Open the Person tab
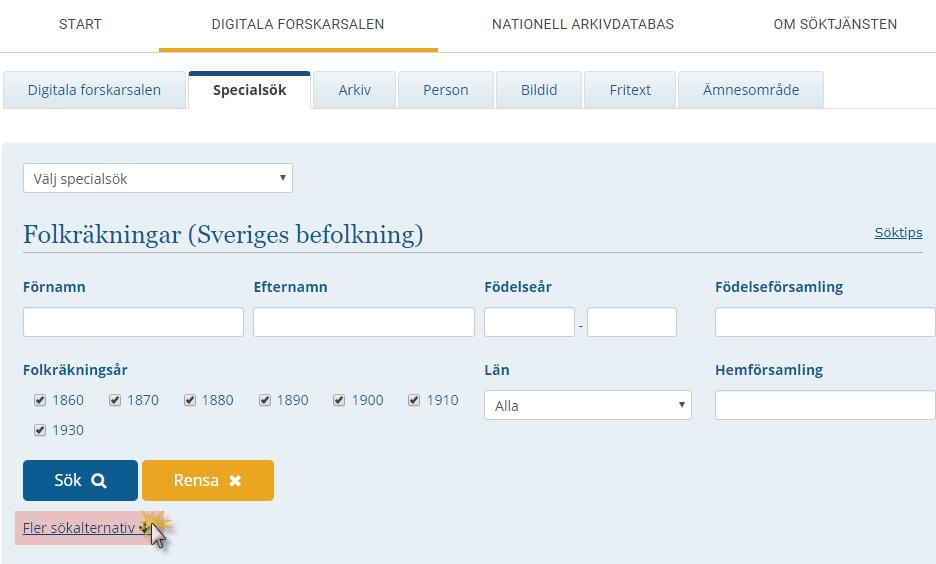 [445, 90]
